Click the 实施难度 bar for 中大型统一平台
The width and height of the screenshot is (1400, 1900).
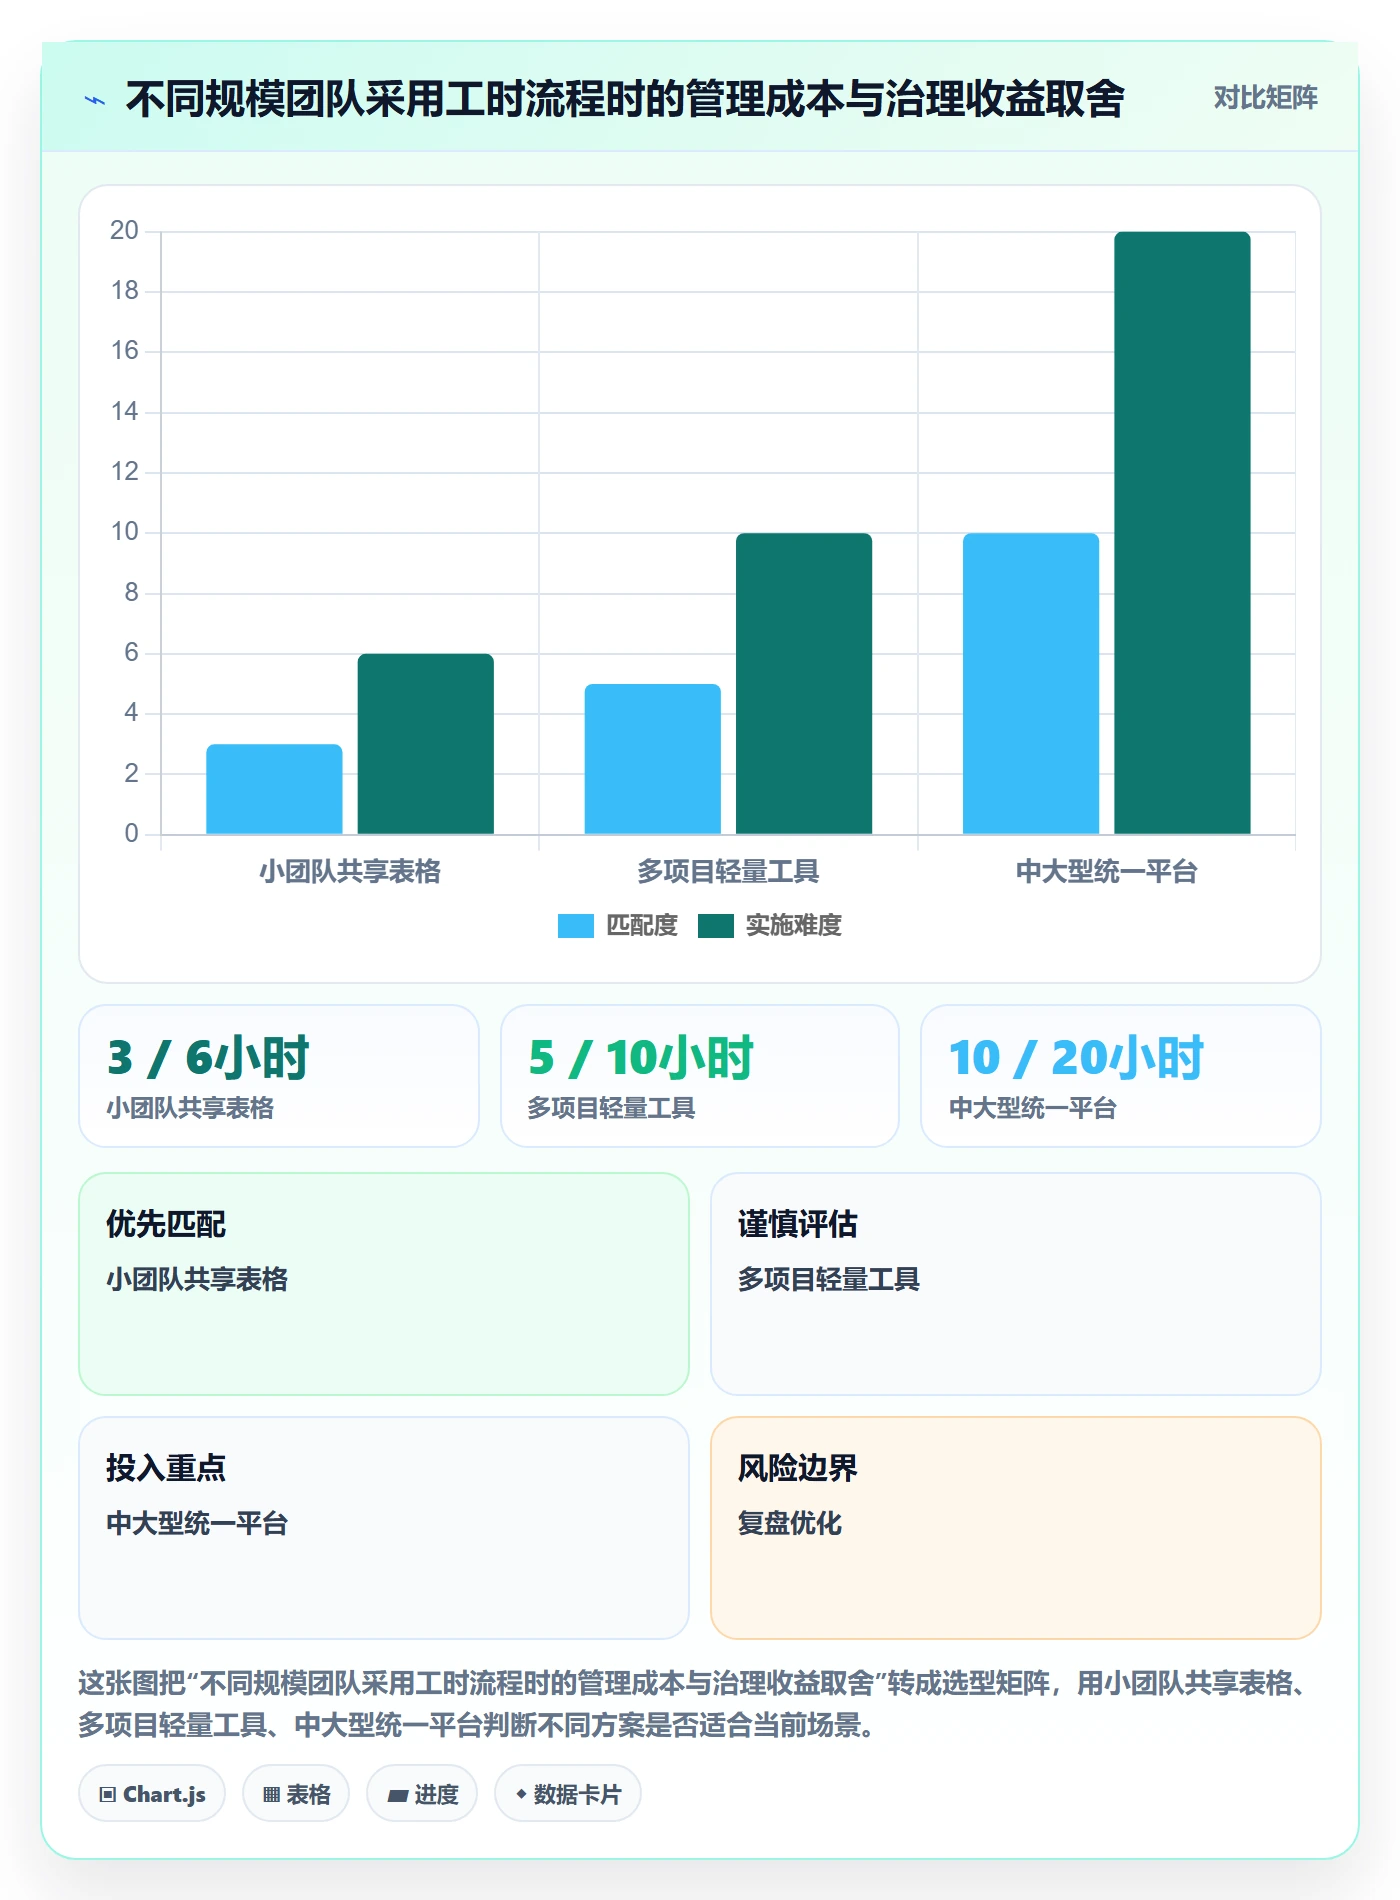tap(1182, 533)
